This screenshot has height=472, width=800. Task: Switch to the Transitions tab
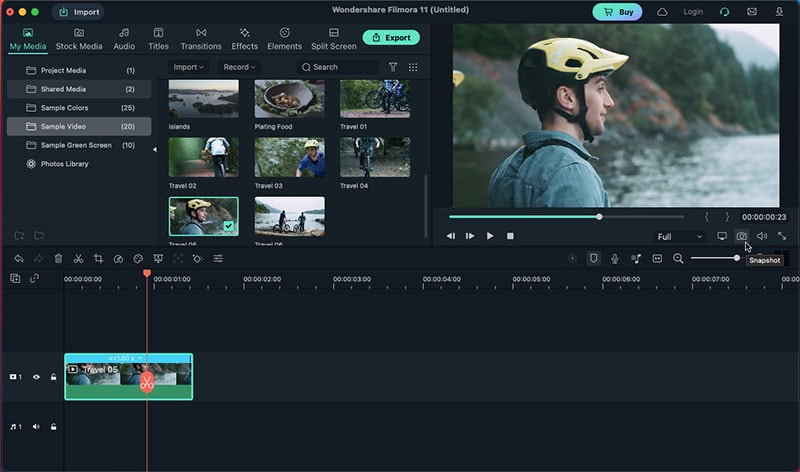[x=201, y=39]
